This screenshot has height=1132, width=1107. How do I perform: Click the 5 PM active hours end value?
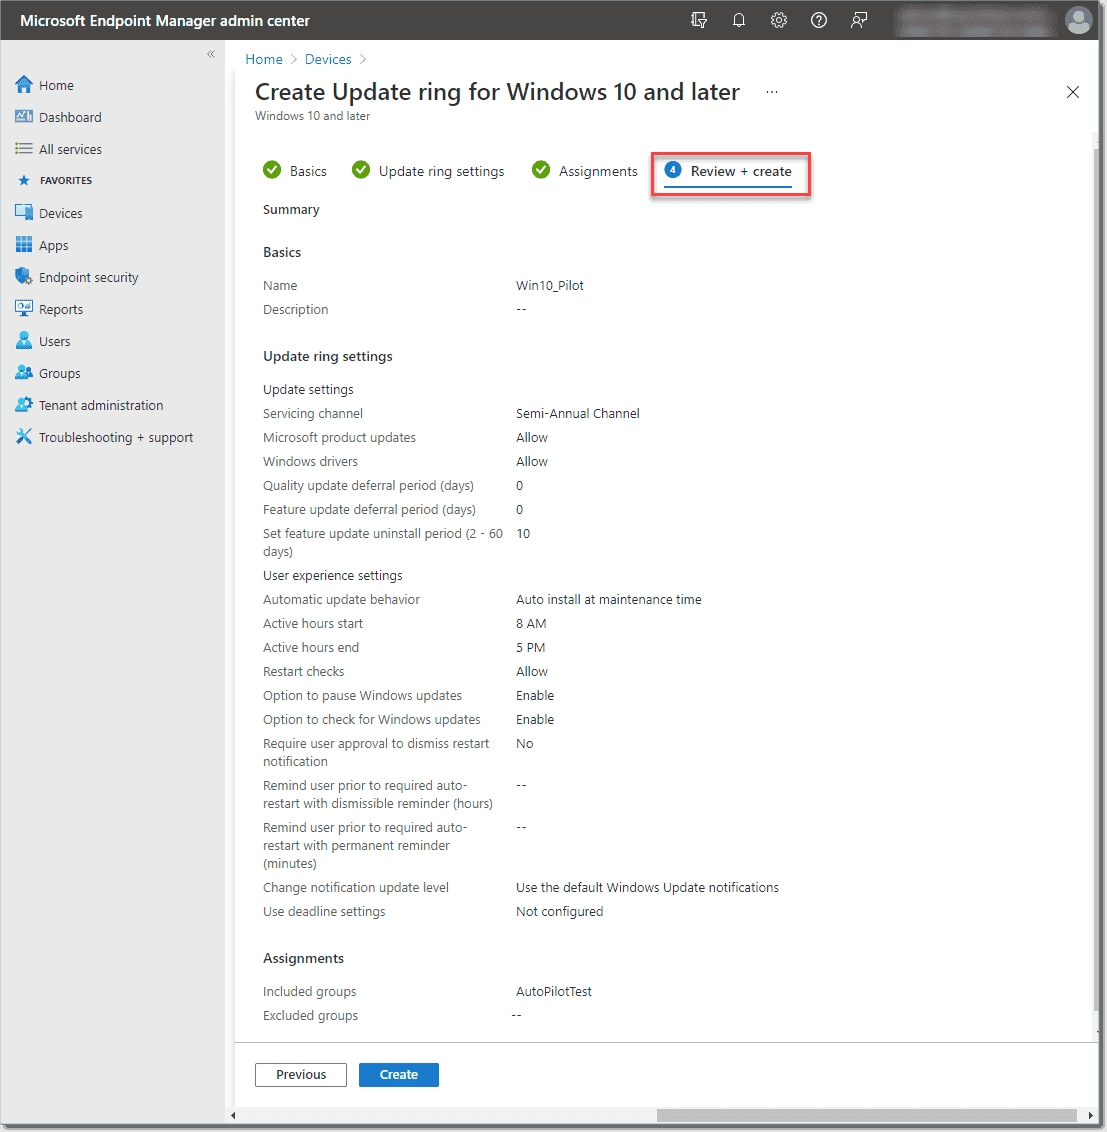click(x=531, y=647)
